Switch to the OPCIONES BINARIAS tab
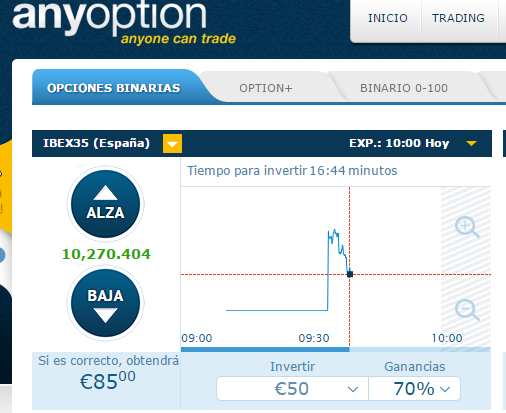The height and width of the screenshot is (413, 506). click(113, 88)
